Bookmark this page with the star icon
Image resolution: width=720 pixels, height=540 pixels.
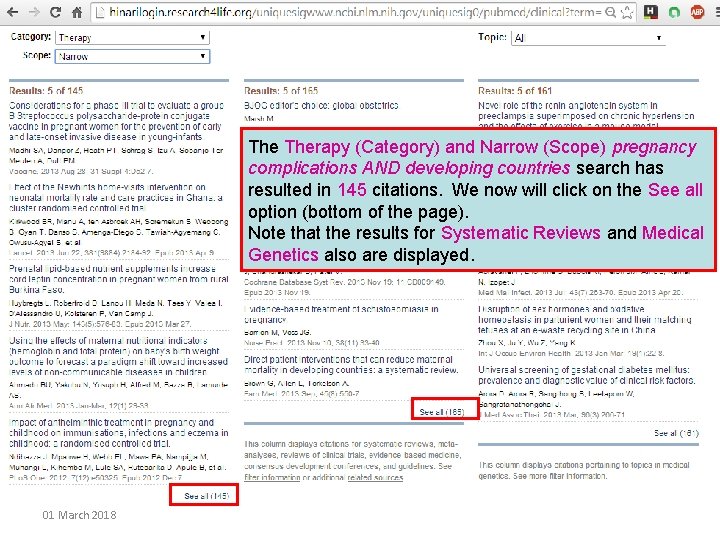[627, 12]
